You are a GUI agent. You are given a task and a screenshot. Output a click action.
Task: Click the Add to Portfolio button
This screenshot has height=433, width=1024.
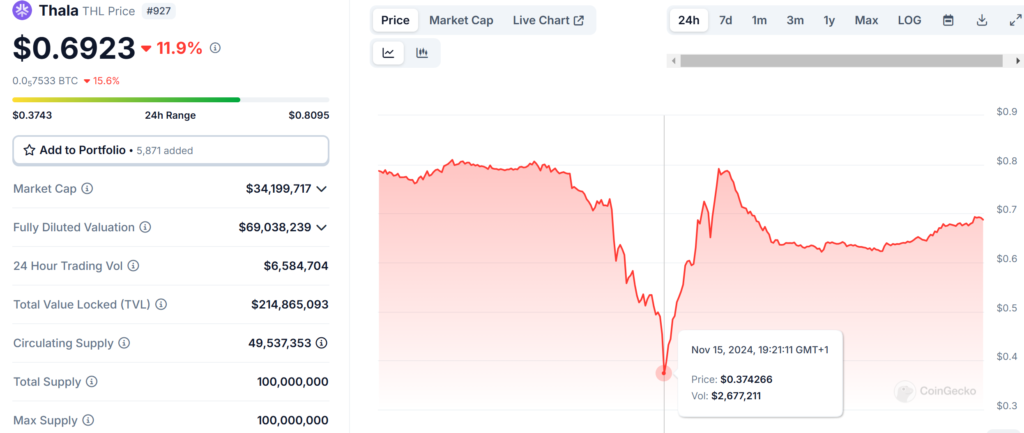[x=170, y=150]
